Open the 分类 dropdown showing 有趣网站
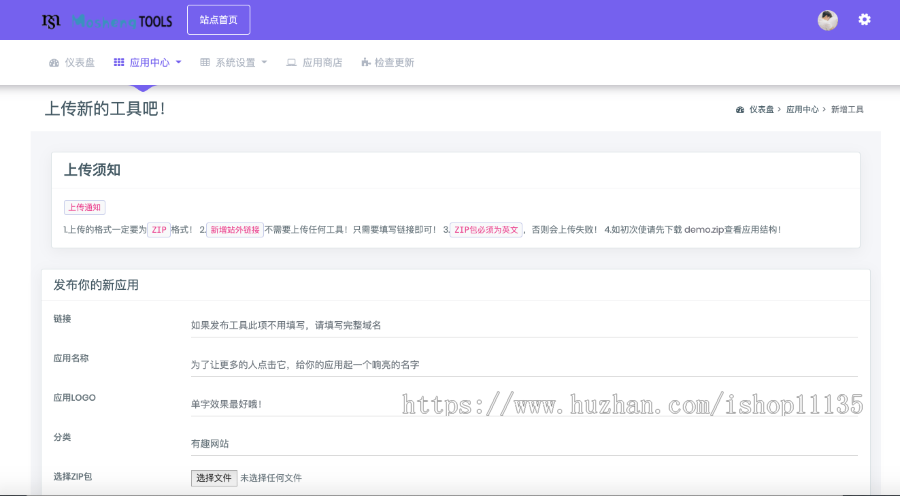This screenshot has height=496, width=900. (524, 444)
